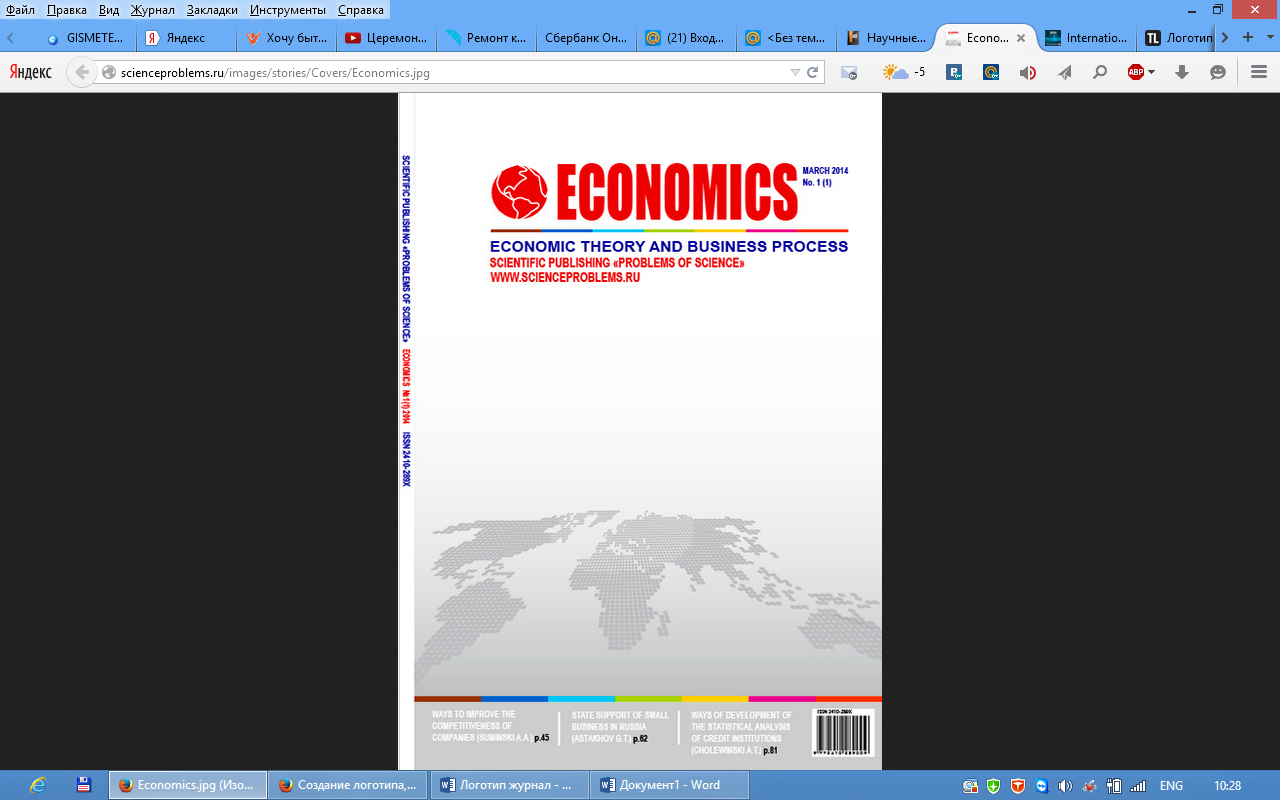1280x800 pixels.
Task: Click the globe site identity icon
Action: tap(109, 72)
